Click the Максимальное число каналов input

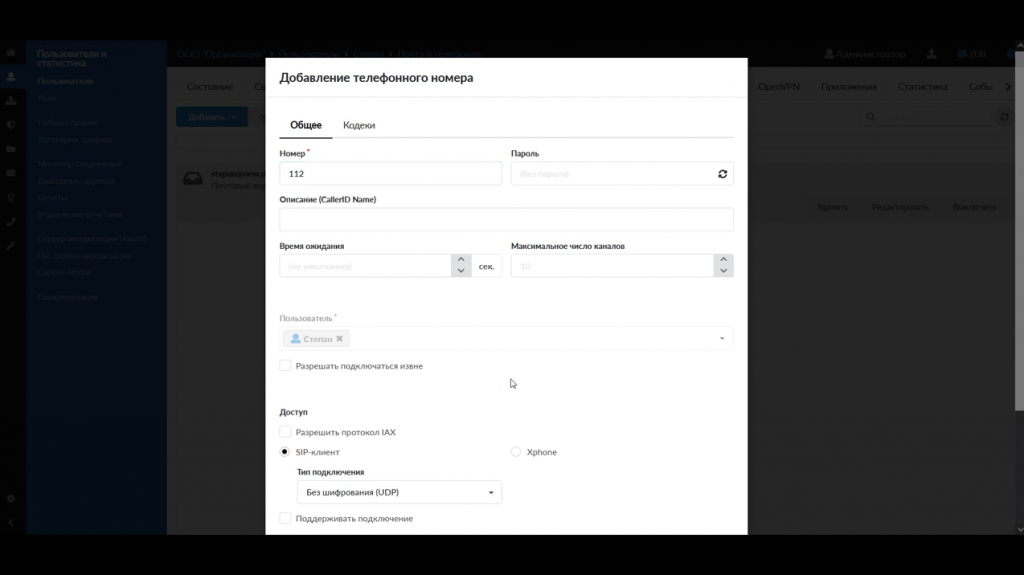pos(613,266)
